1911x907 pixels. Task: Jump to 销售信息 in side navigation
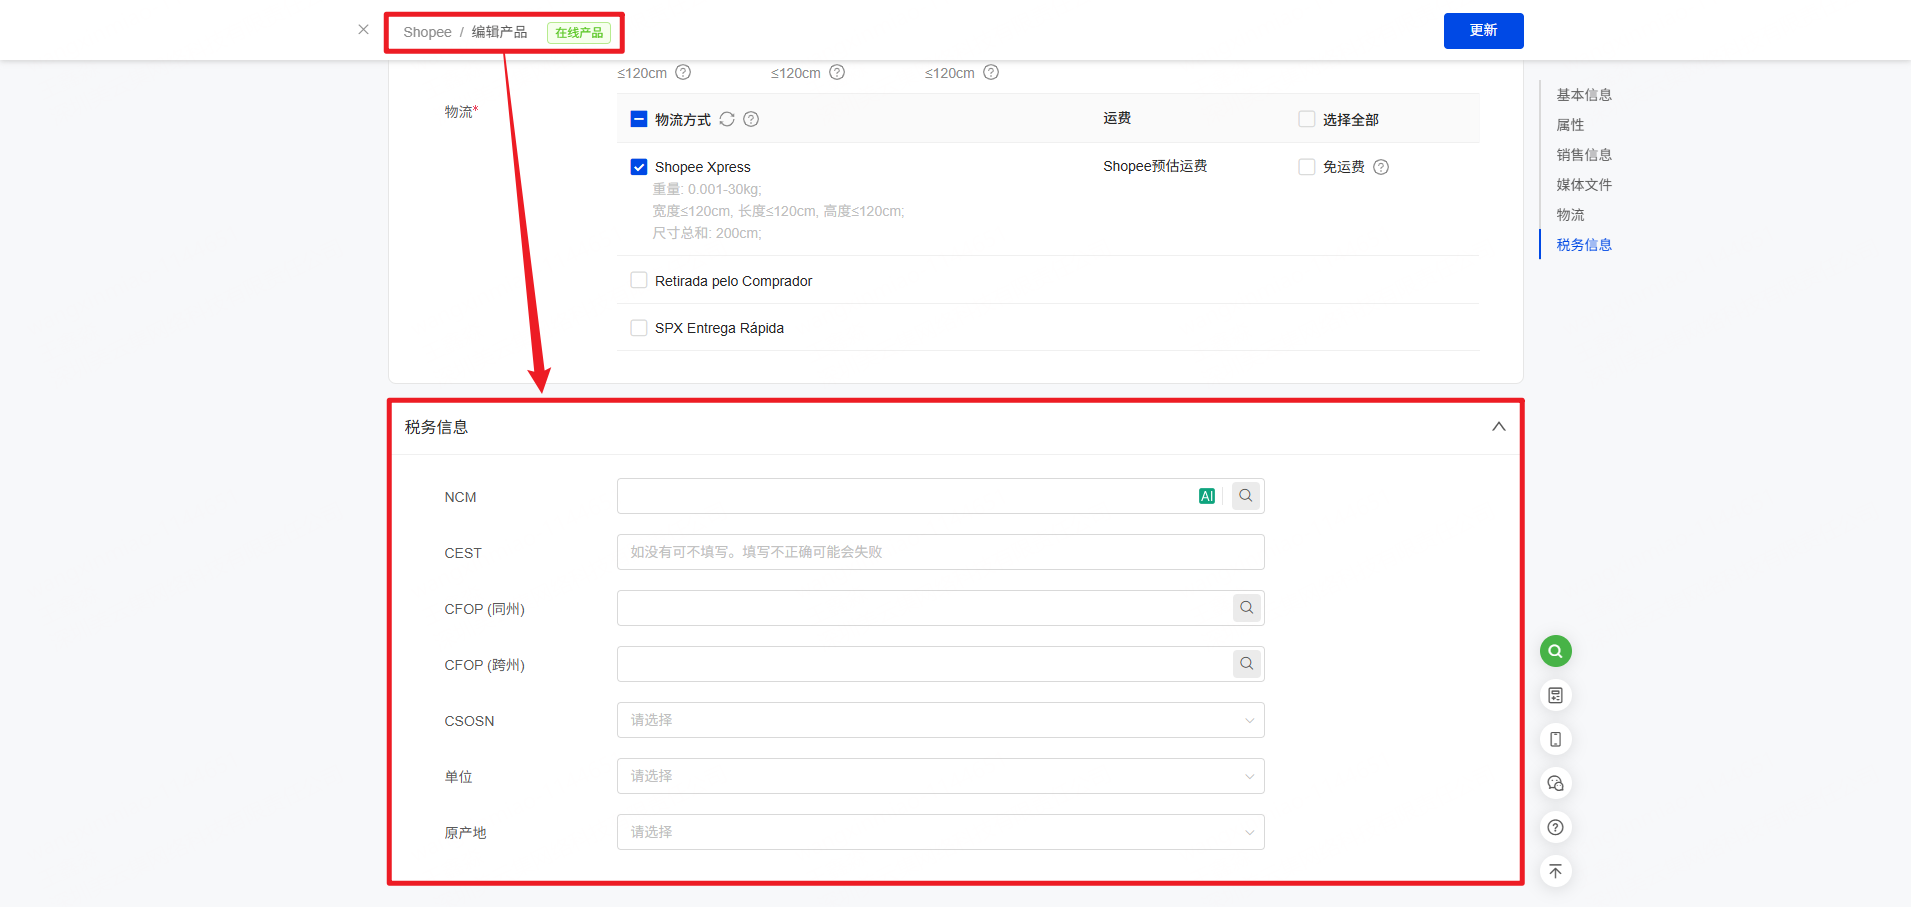coord(1583,155)
